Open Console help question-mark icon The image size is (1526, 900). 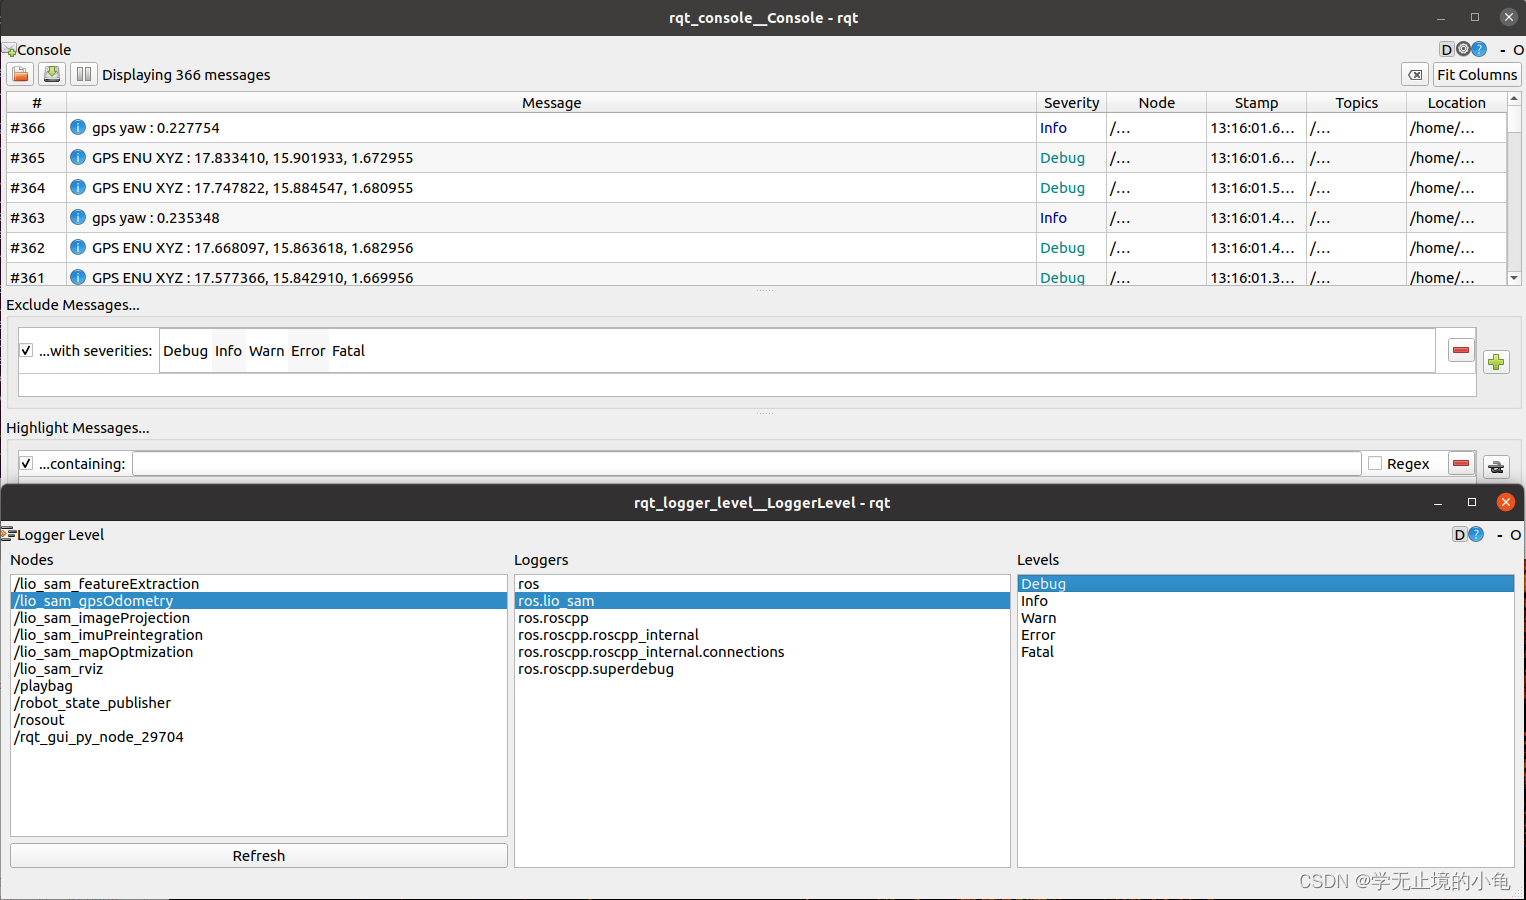[1479, 49]
